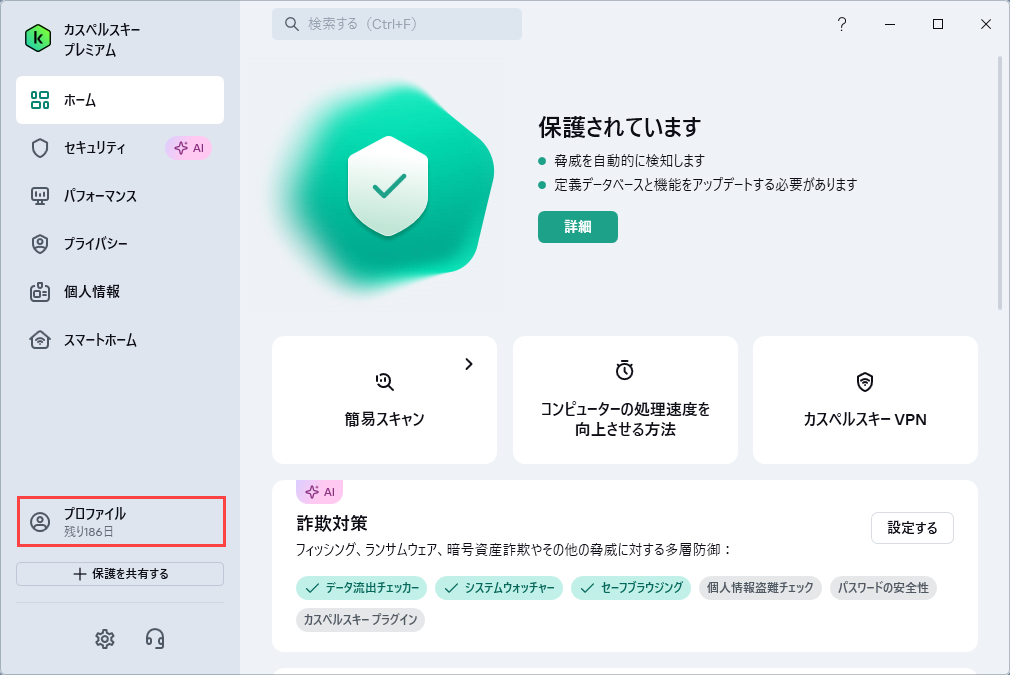1010x675 pixels.
Task: Click the smart home wifi-house icon
Action: point(40,339)
